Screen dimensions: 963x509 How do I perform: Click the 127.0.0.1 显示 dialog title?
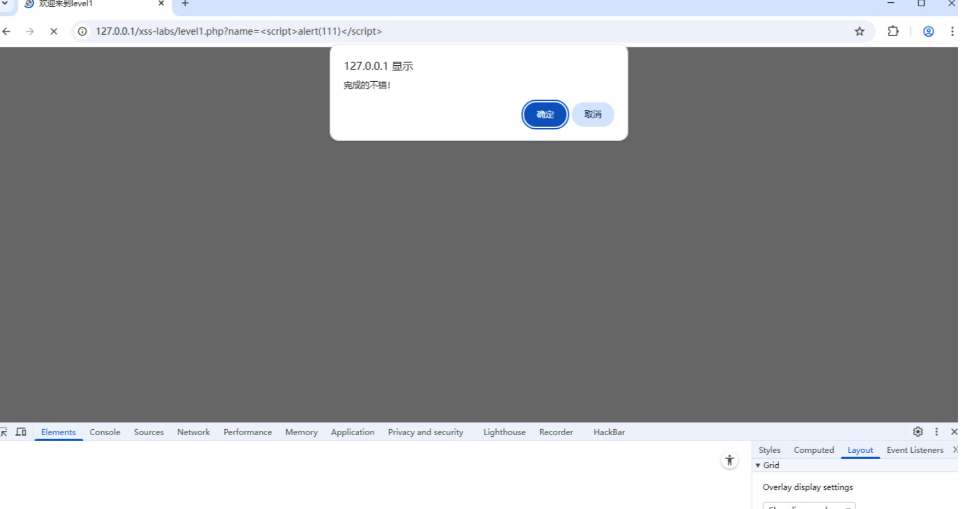coord(378,66)
